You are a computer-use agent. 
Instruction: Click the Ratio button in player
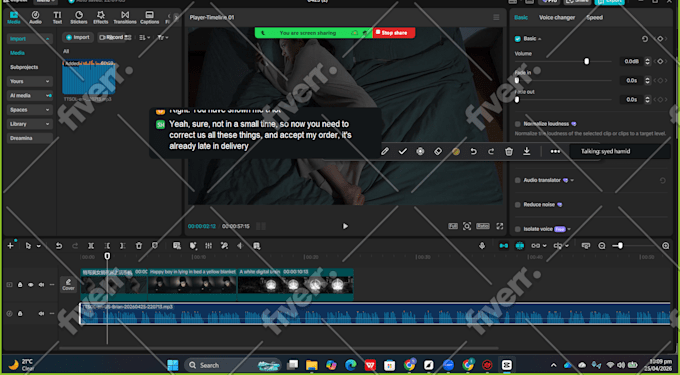tap(483, 226)
